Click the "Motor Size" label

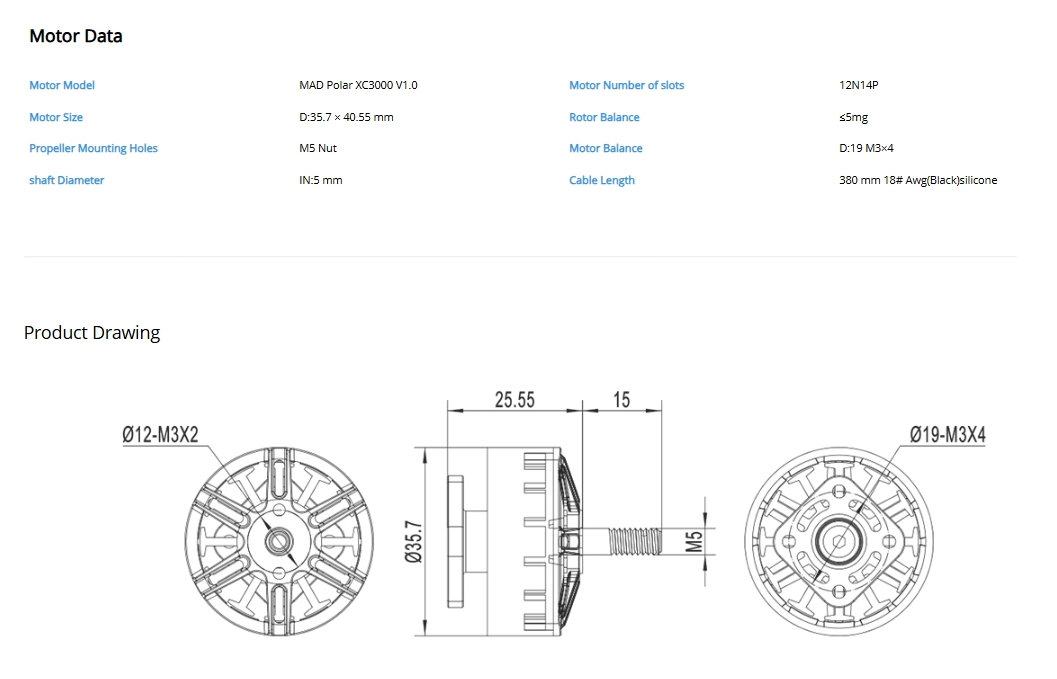coord(56,117)
